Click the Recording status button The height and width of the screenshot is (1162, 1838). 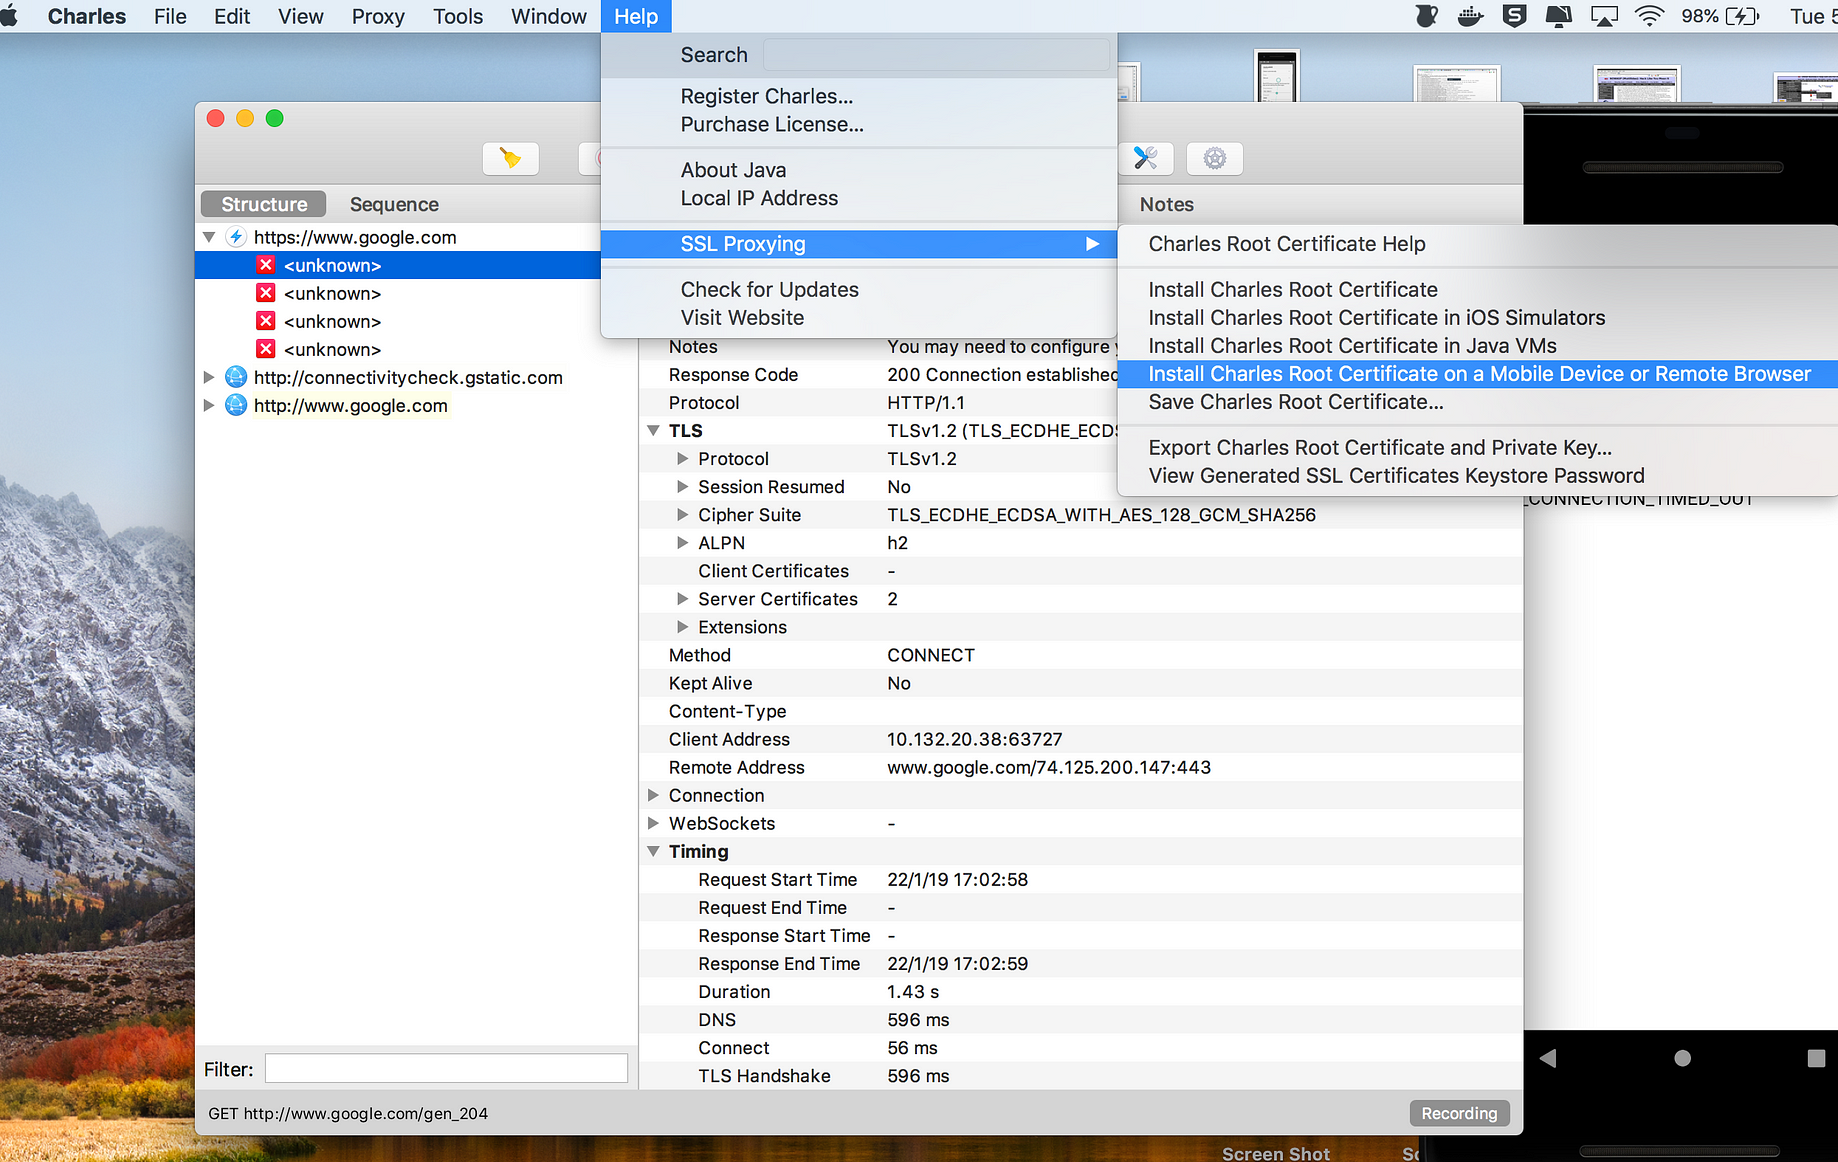(x=1459, y=1113)
